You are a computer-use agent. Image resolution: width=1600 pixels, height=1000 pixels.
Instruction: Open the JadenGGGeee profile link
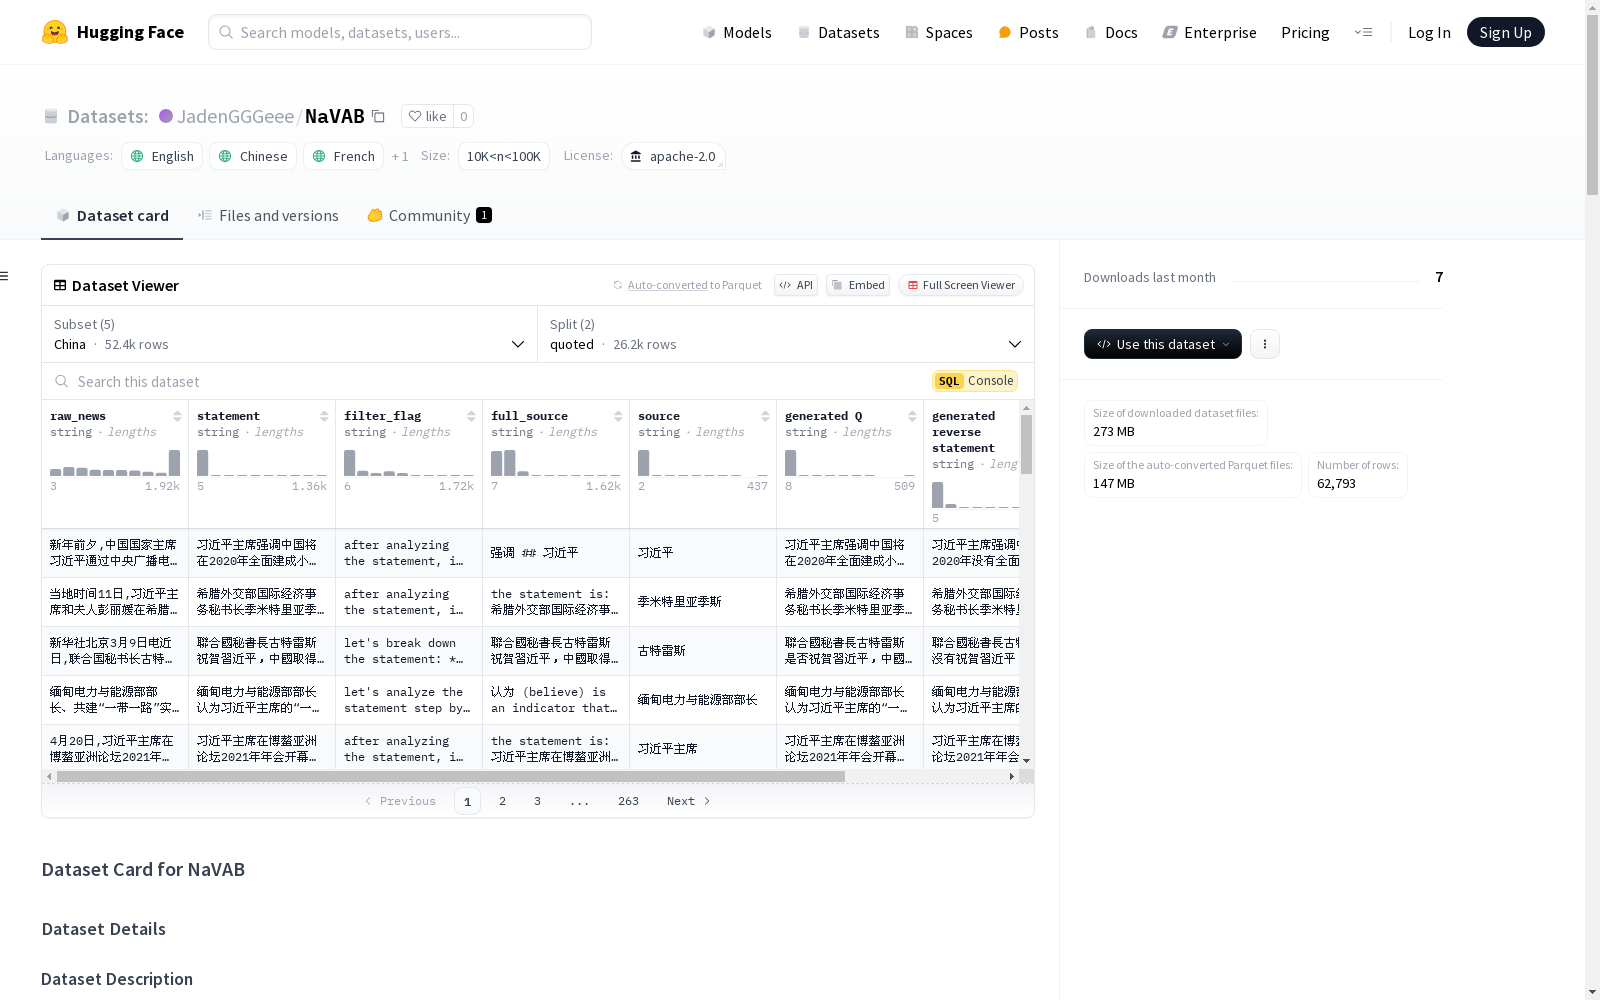pyautogui.click(x=235, y=116)
